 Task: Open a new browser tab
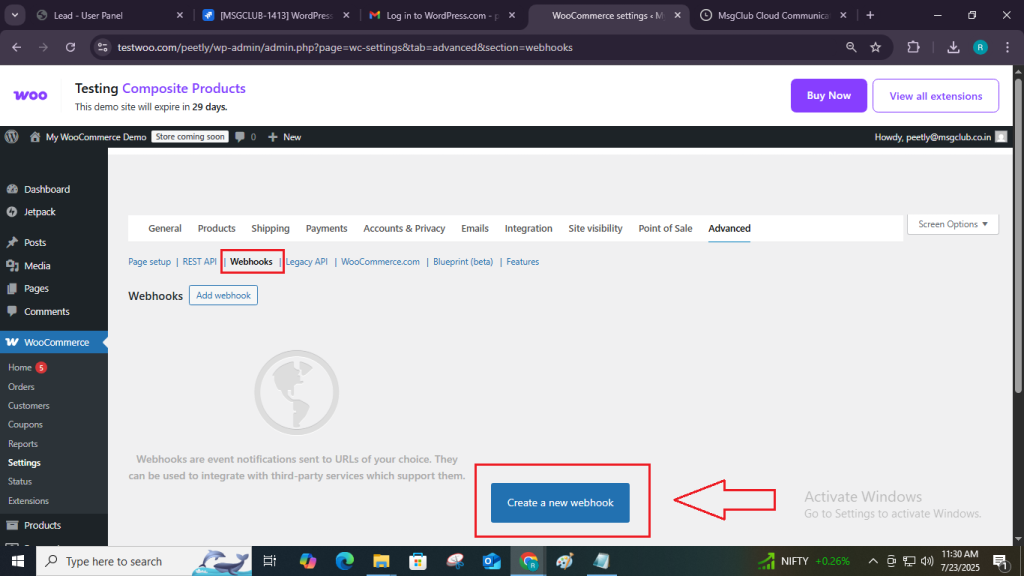(x=870, y=15)
